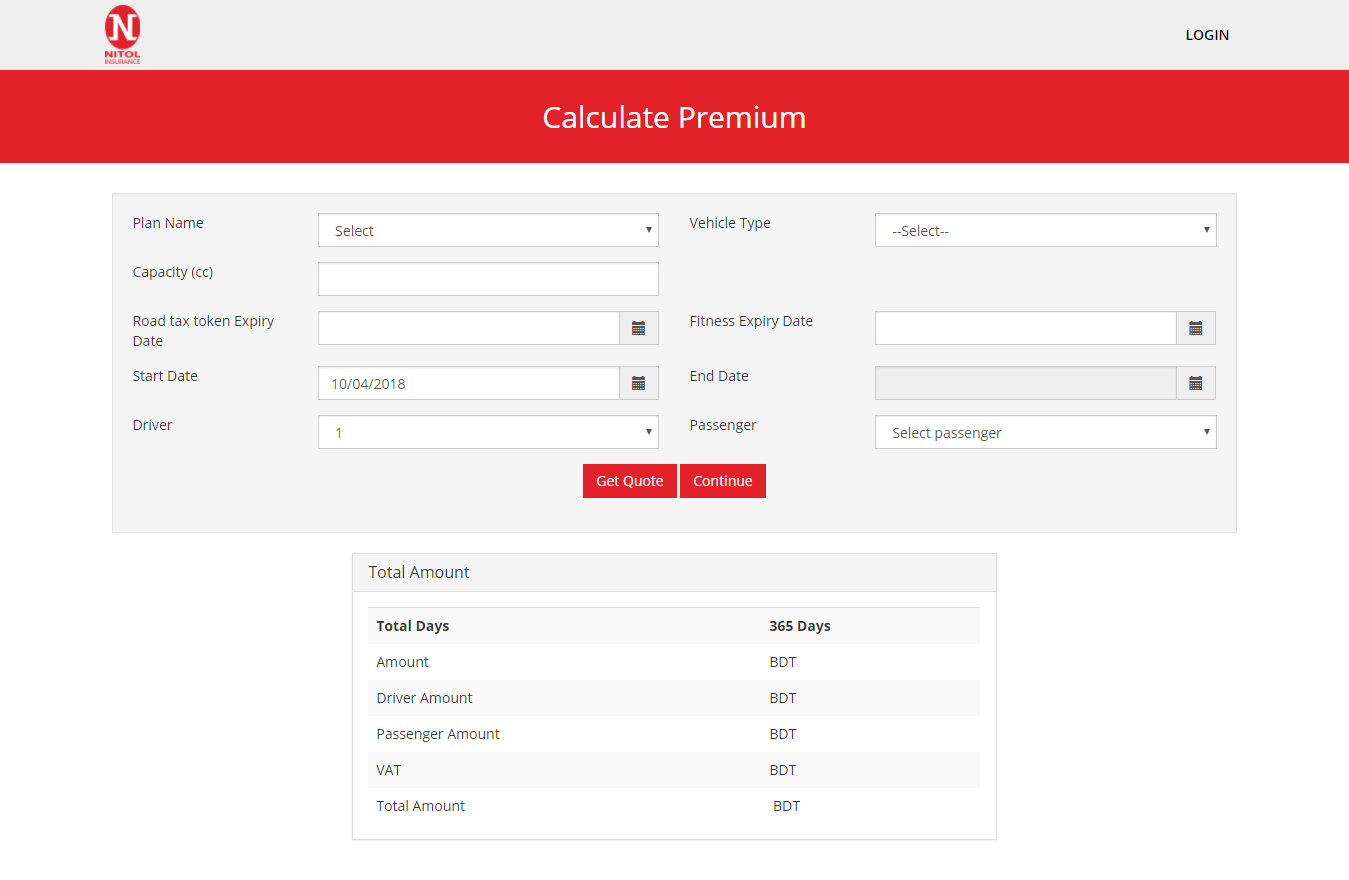Click the Fitness Expiry Date text field

coord(1025,328)
